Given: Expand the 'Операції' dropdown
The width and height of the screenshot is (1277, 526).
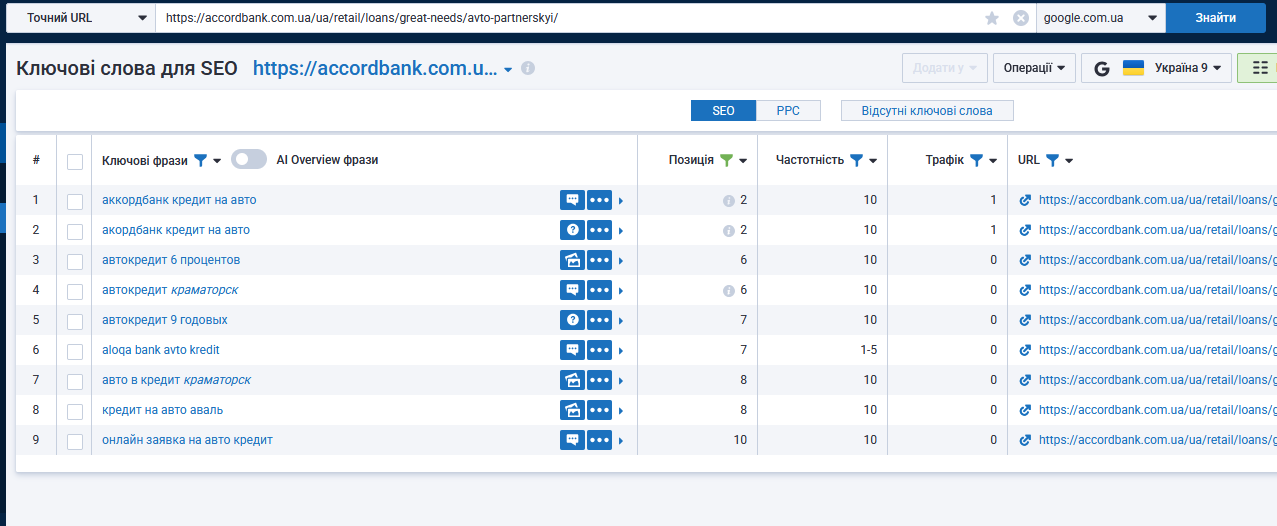Looking at the screenshot, I should pos(1034,68).
